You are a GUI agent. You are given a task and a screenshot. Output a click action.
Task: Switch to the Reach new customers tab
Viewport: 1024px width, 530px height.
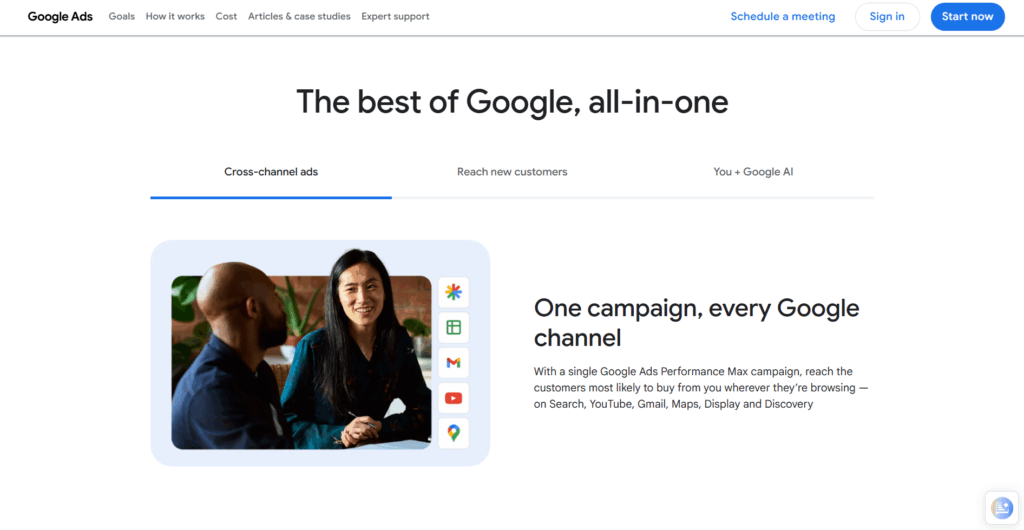coord(512,172)
